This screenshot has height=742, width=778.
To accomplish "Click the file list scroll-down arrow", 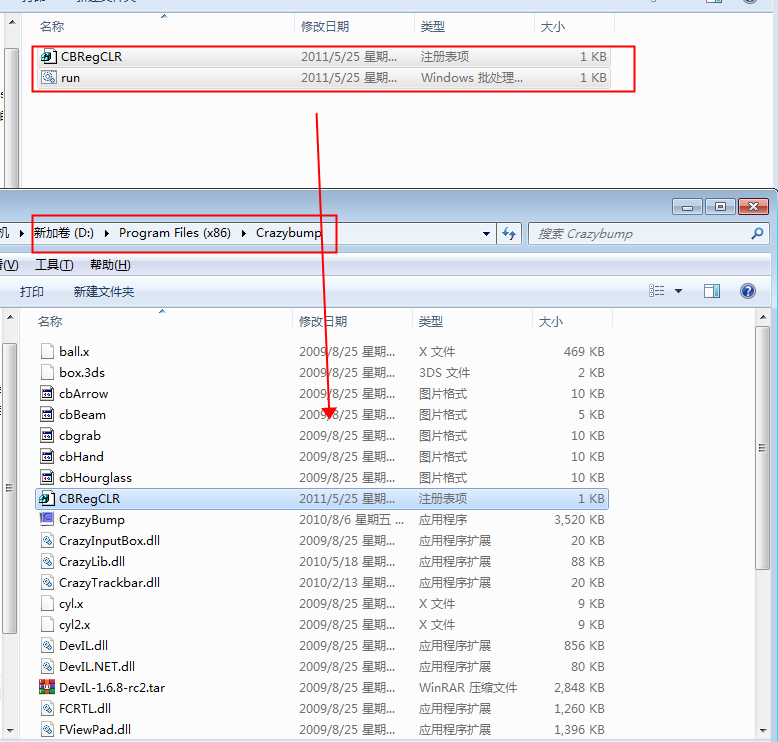I will [x=763, y=731].
